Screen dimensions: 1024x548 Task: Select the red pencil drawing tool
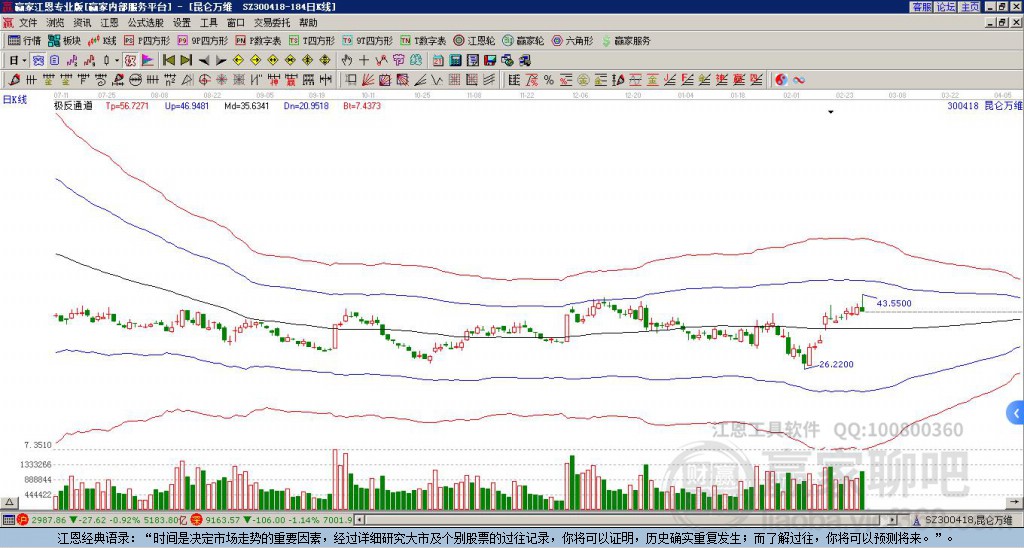pos(14,80)
